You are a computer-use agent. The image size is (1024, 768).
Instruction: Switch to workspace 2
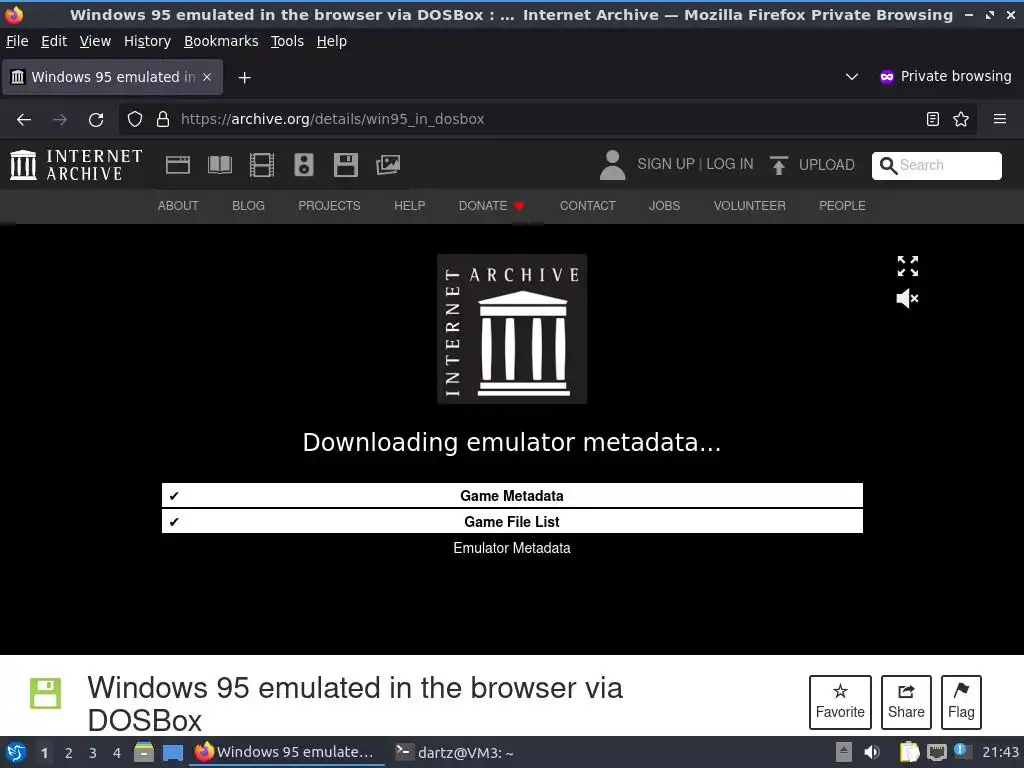pyautogui.click(x=69, y=753)
